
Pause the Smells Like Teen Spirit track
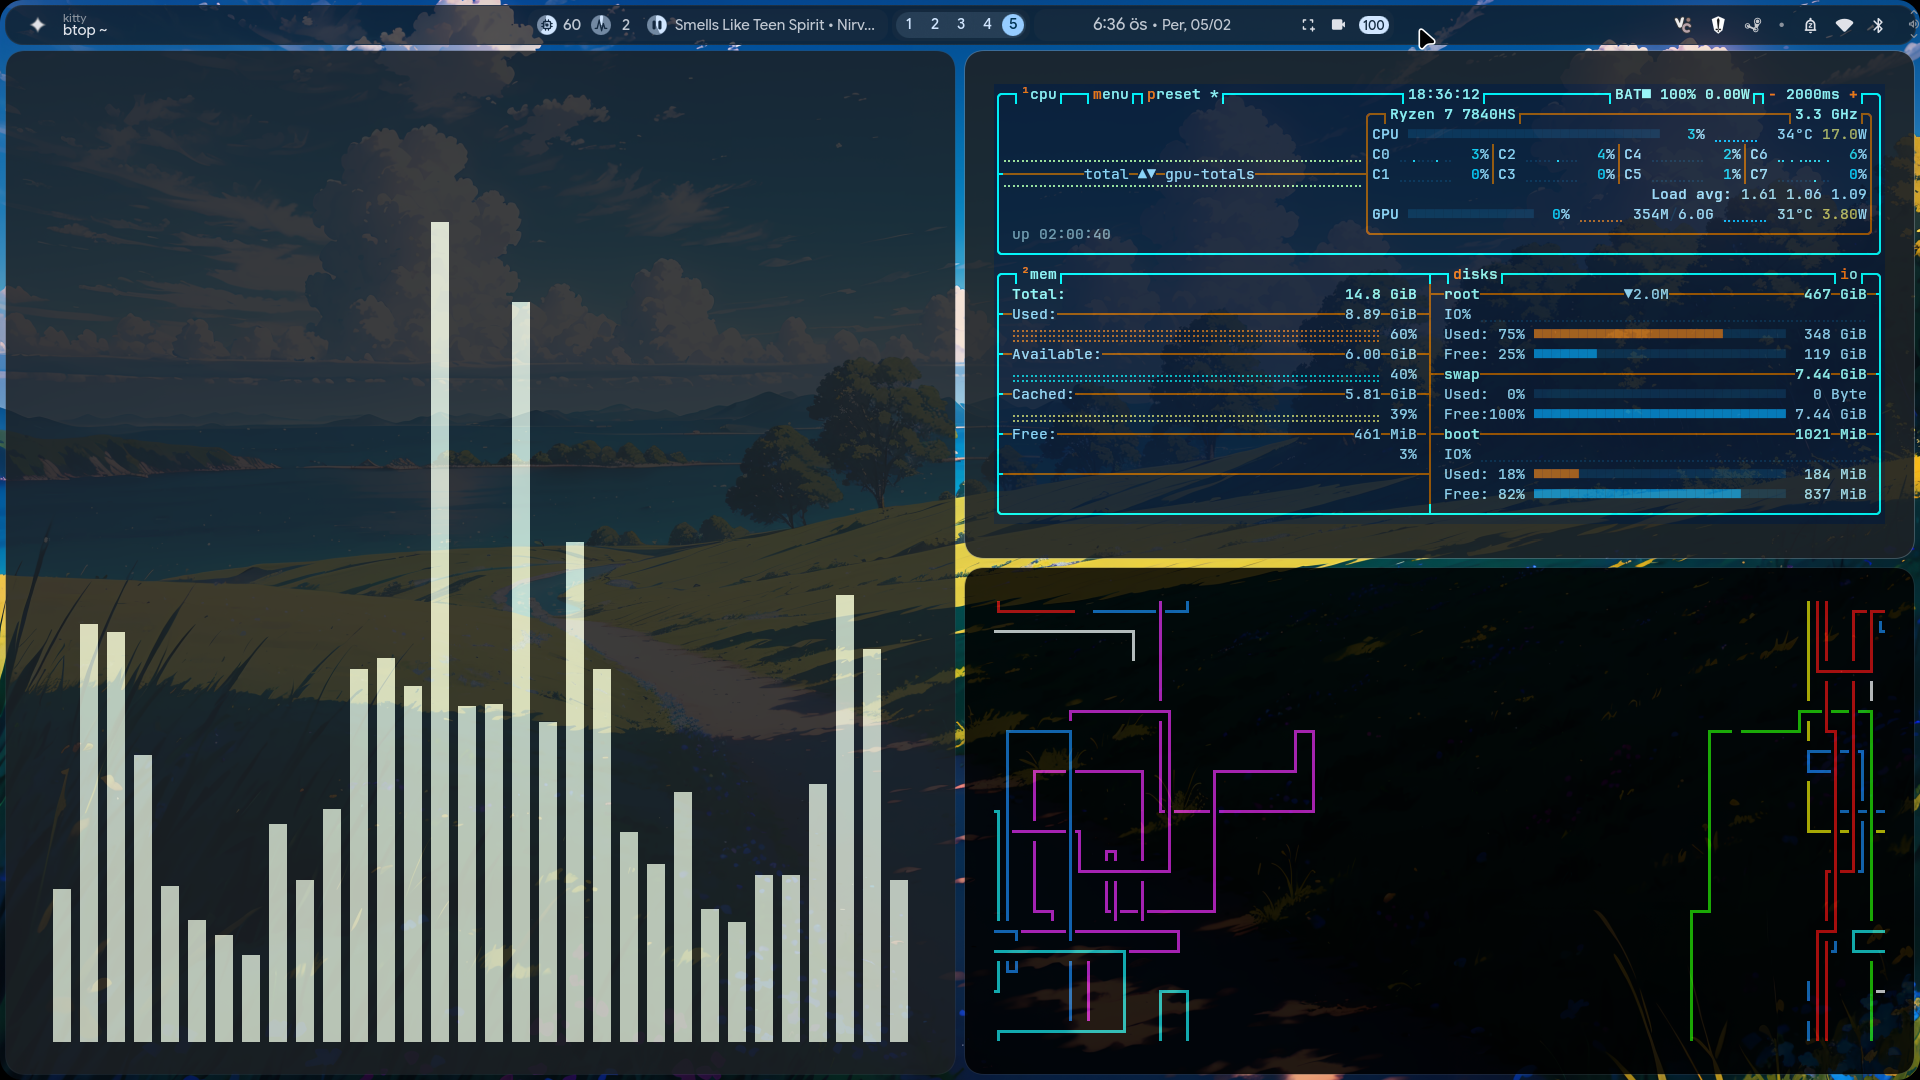click(657, 25)
